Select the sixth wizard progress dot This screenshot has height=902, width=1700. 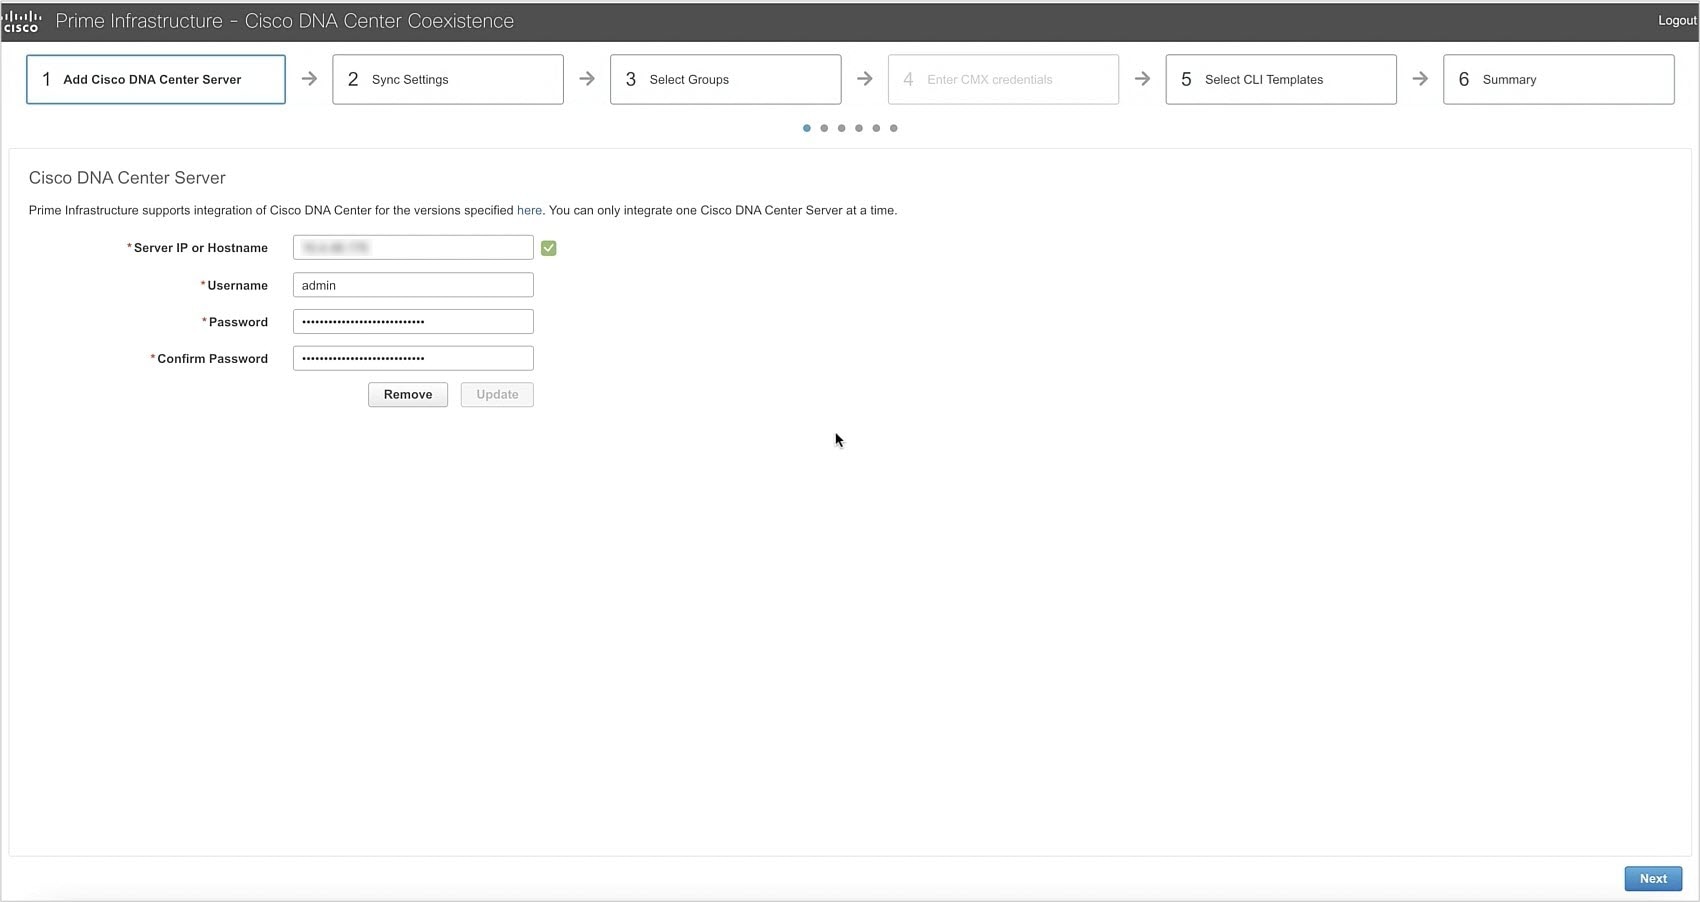coord(894,128)
